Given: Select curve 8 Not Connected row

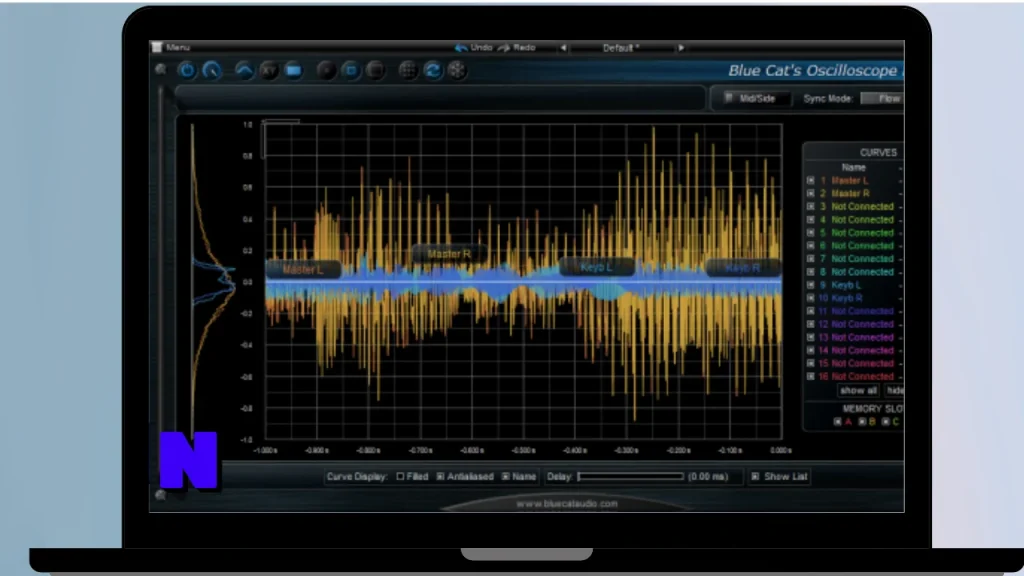Looking at the screenshot, I should click(855, 272).
